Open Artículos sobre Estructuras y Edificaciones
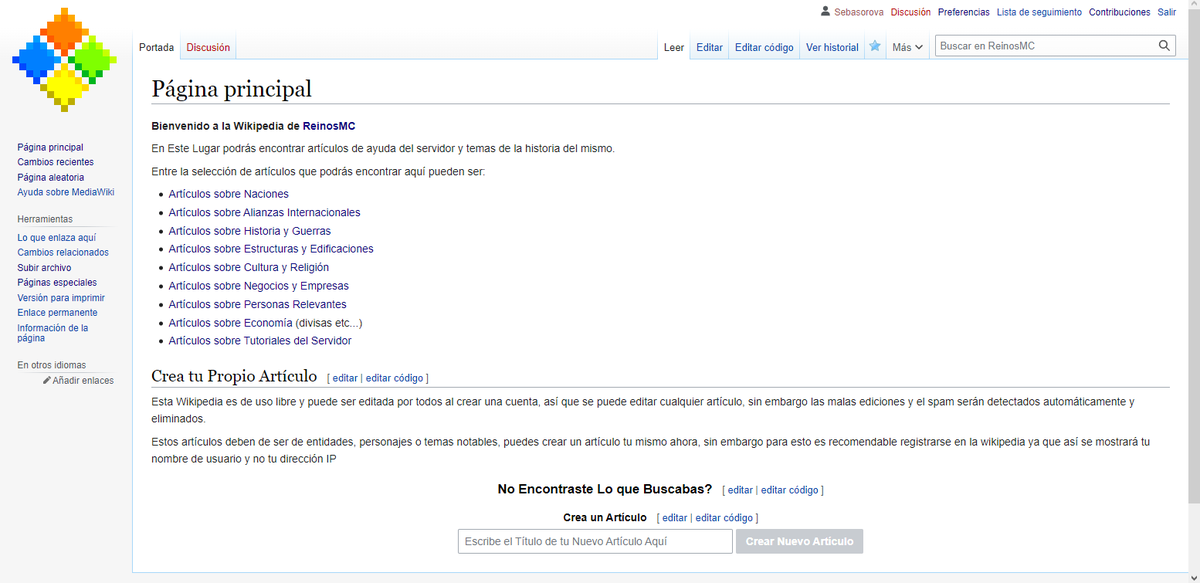Screen dimensions: 1200x583 point(271,249)
